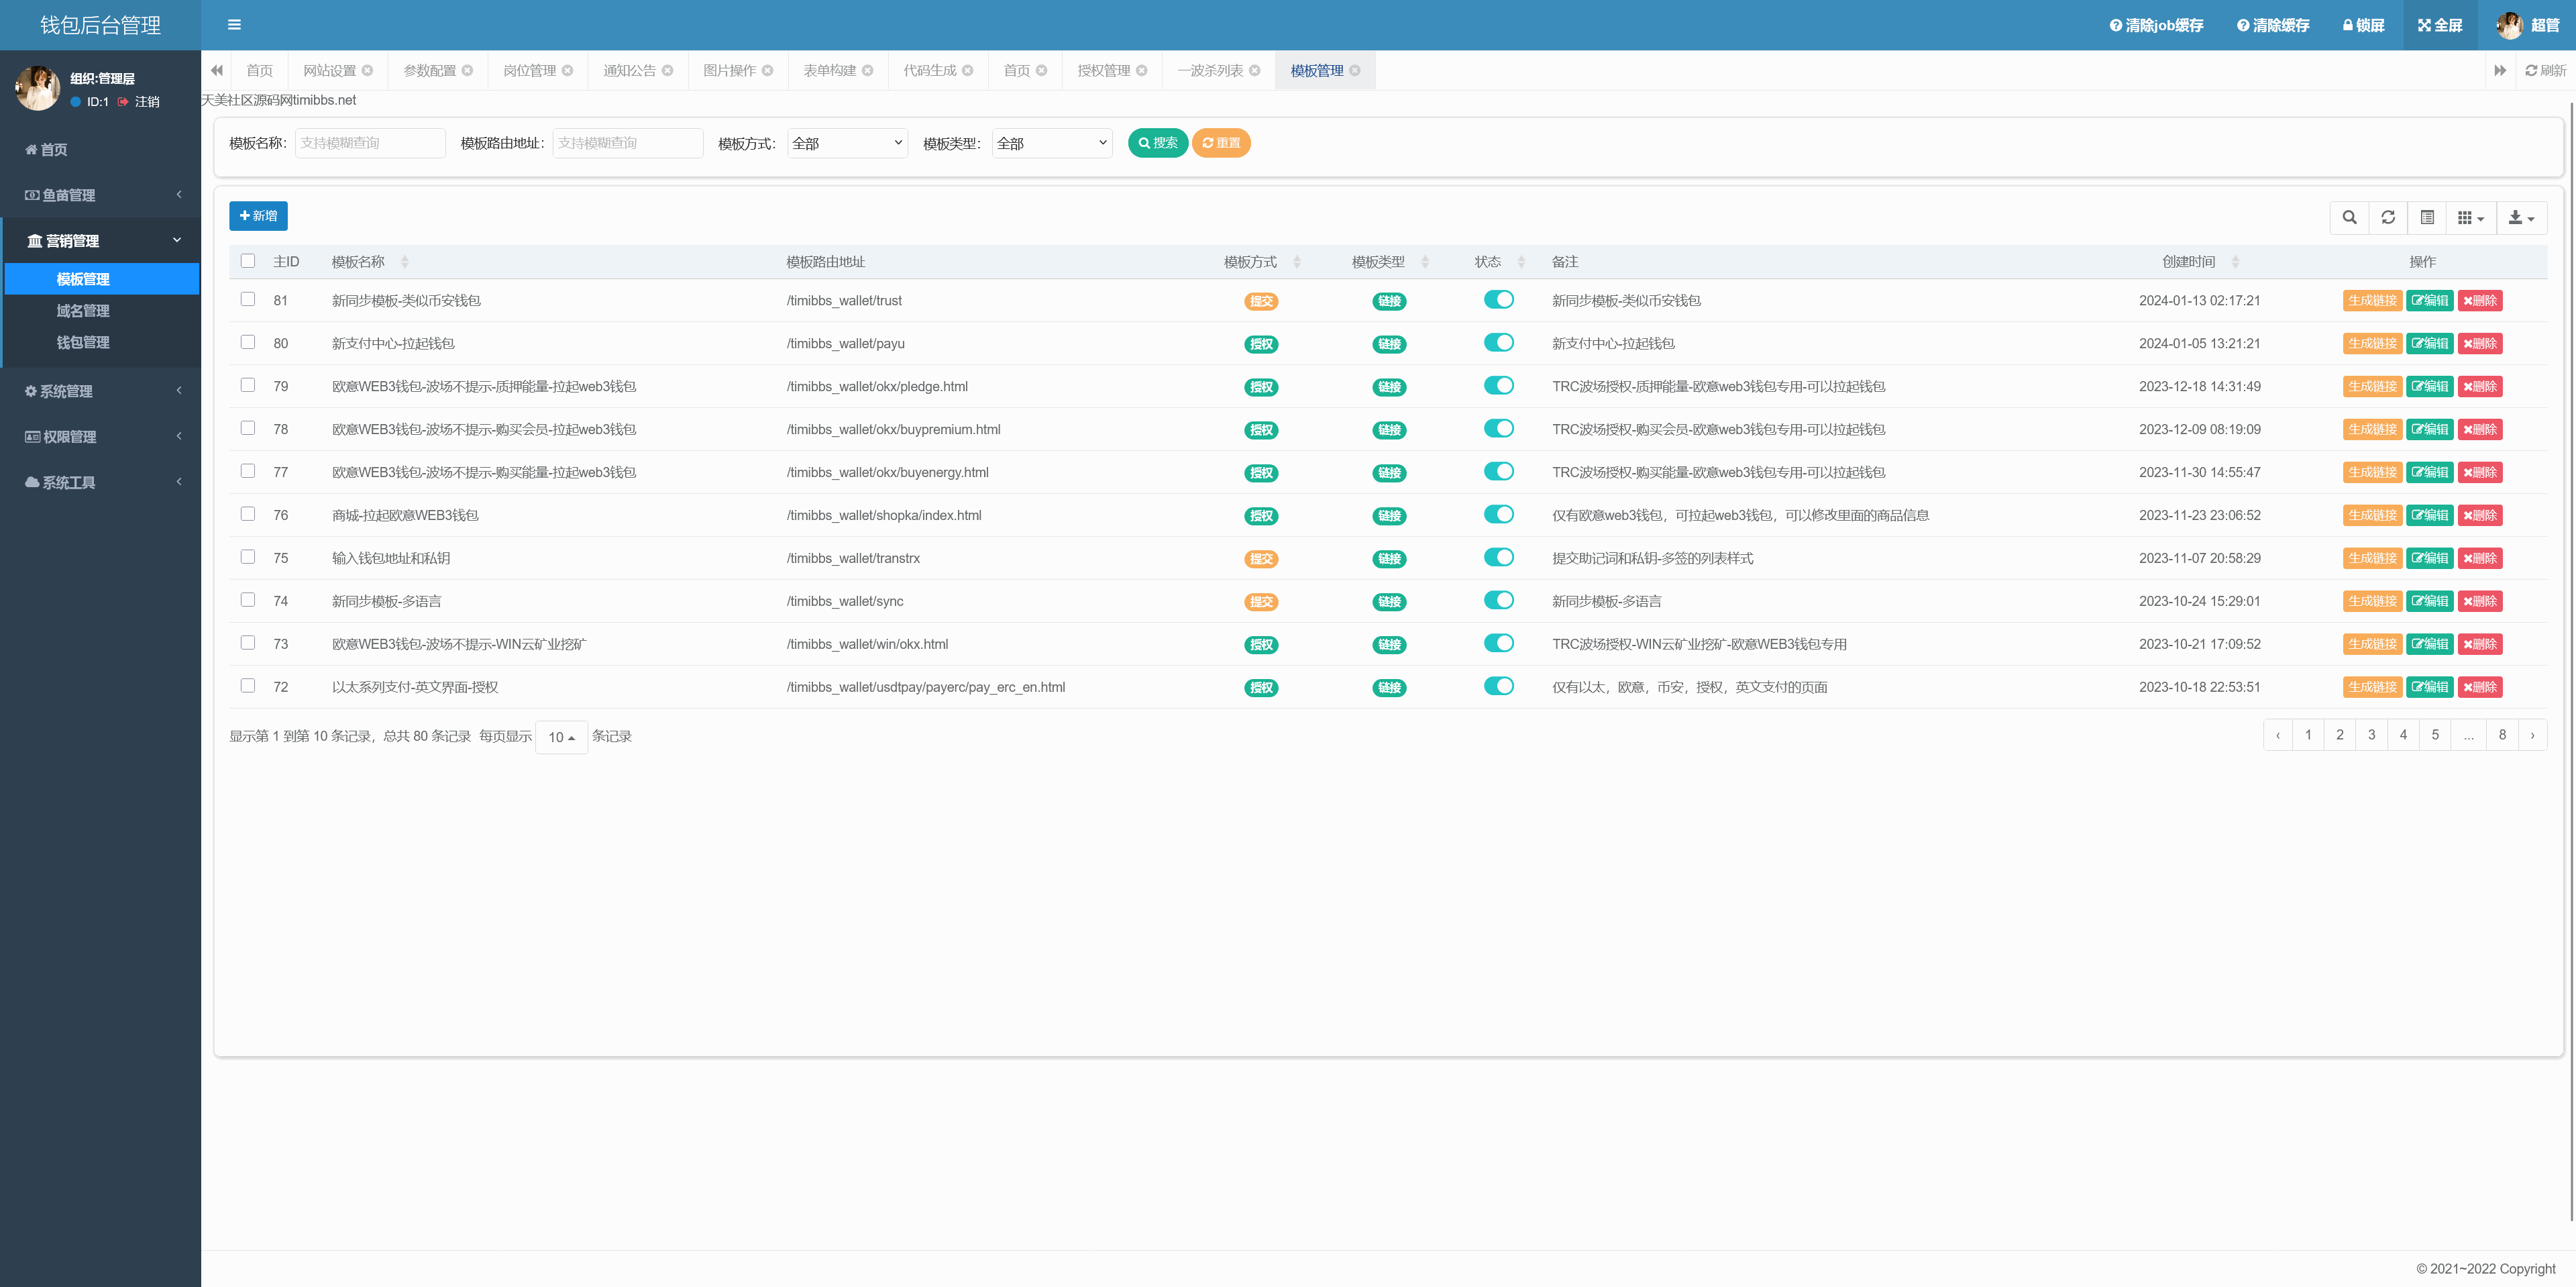Check the select-all header checkbox

click(x=248, y=260)
